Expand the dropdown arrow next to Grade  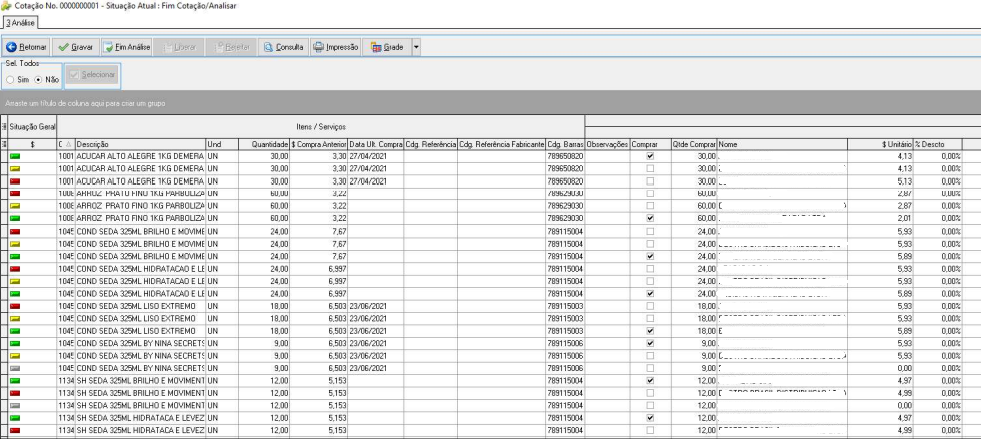pos(416,47)
